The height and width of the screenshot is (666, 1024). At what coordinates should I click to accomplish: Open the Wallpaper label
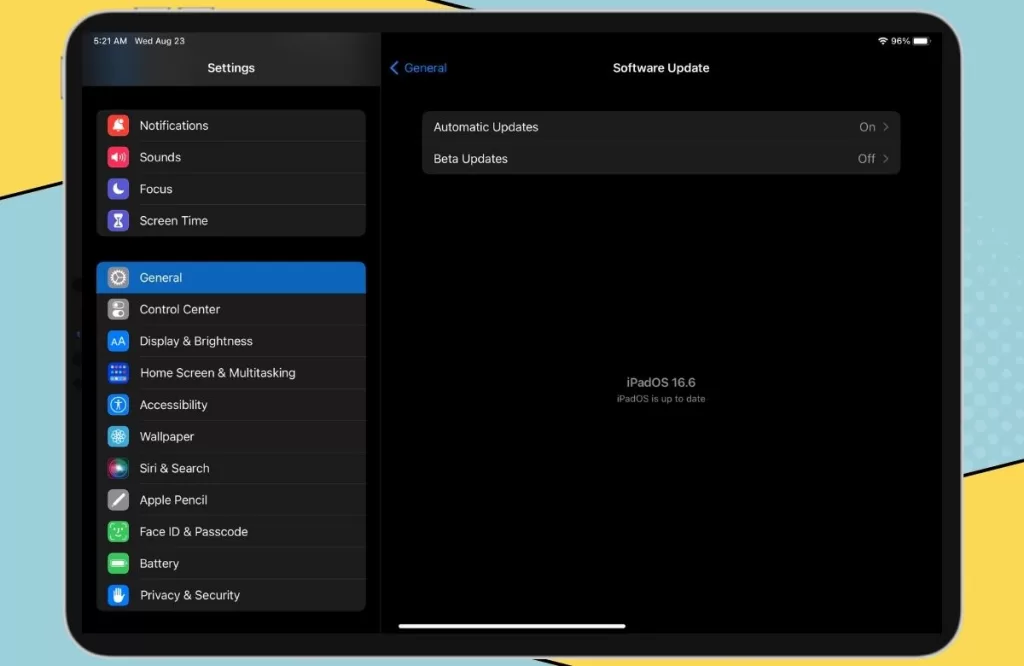tap(167, 436)
